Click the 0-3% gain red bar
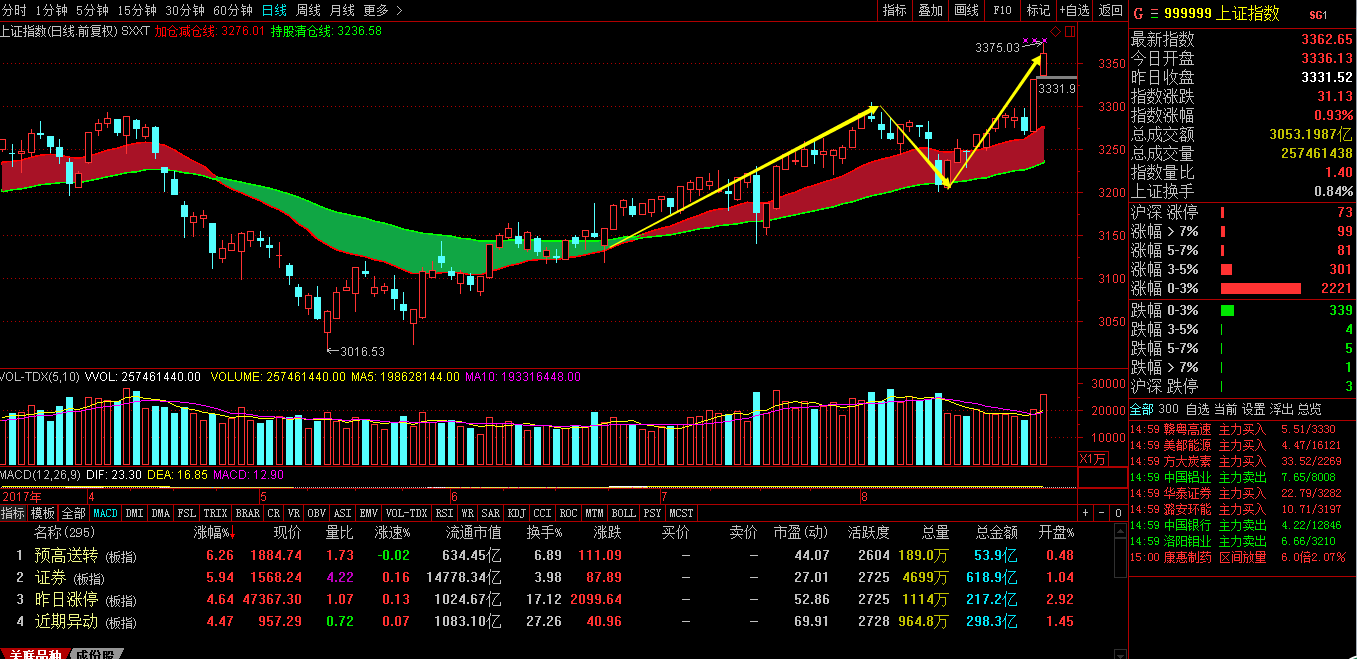The height and width of the screenshot is (659, 1357). pos(1260,288)
